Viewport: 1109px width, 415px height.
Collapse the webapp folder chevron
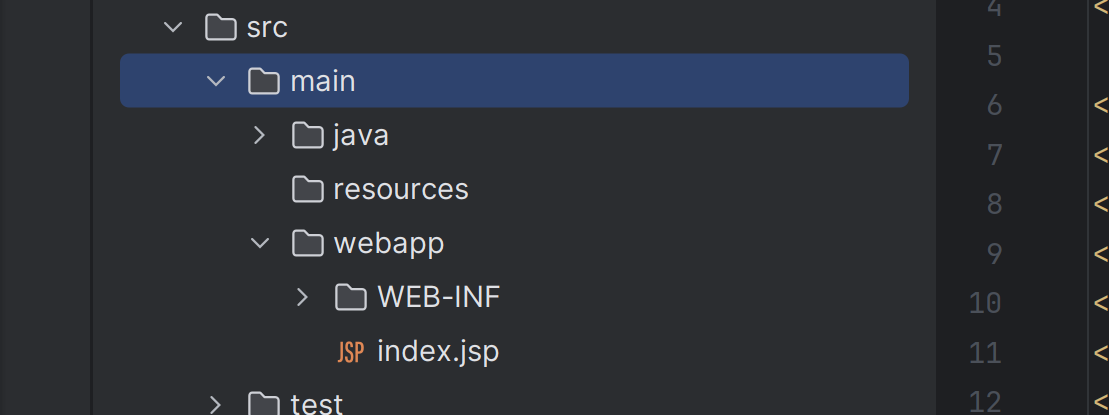click(x=260, y=243)
